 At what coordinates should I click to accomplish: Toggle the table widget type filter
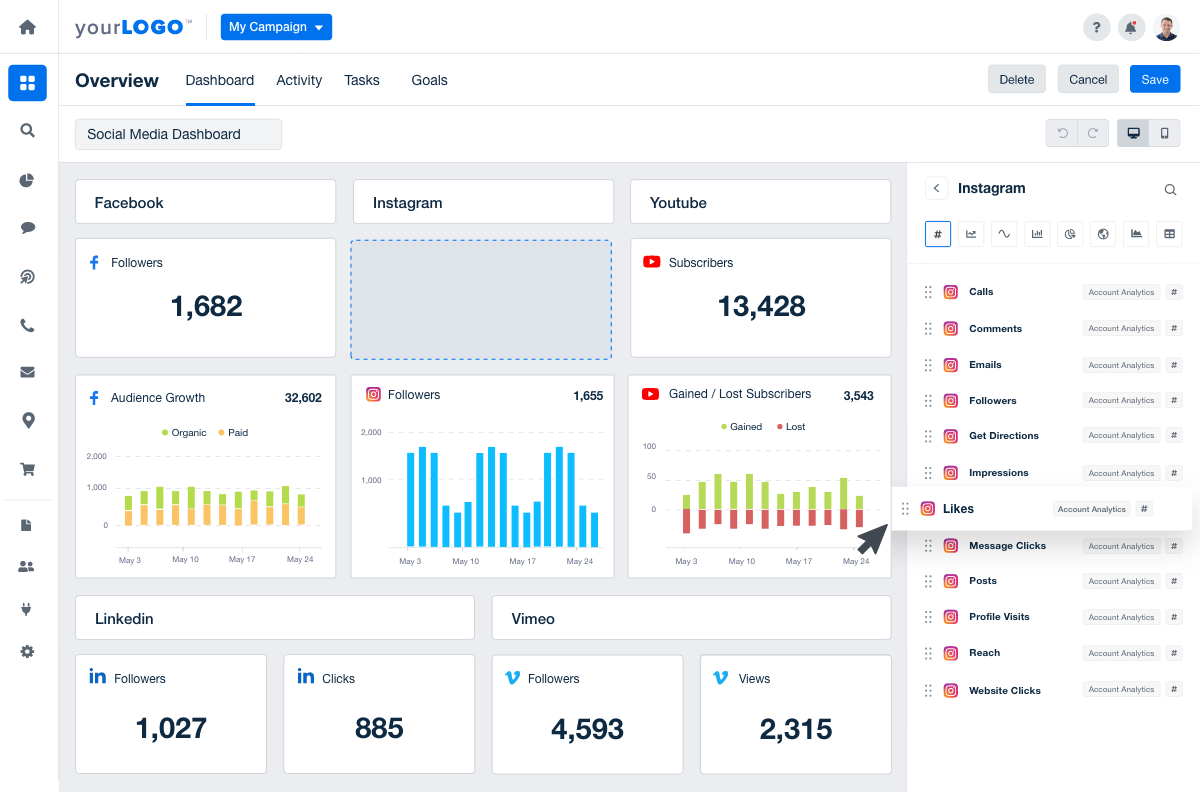click(x=1169, y=234)
